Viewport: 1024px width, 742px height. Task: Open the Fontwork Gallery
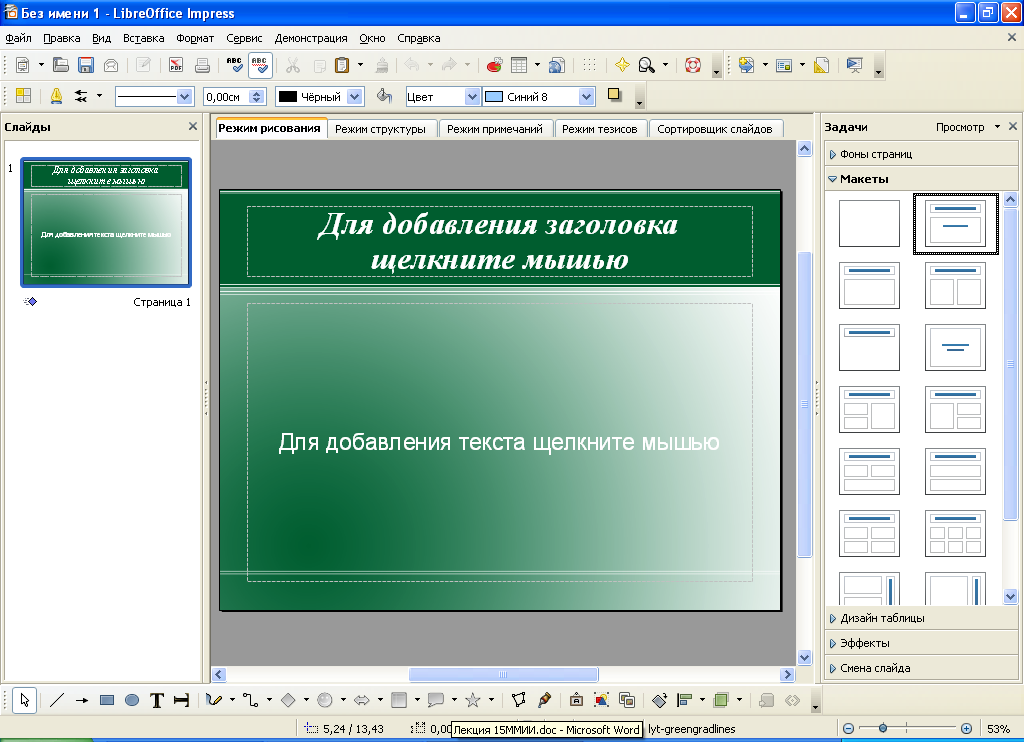[576, 700]
